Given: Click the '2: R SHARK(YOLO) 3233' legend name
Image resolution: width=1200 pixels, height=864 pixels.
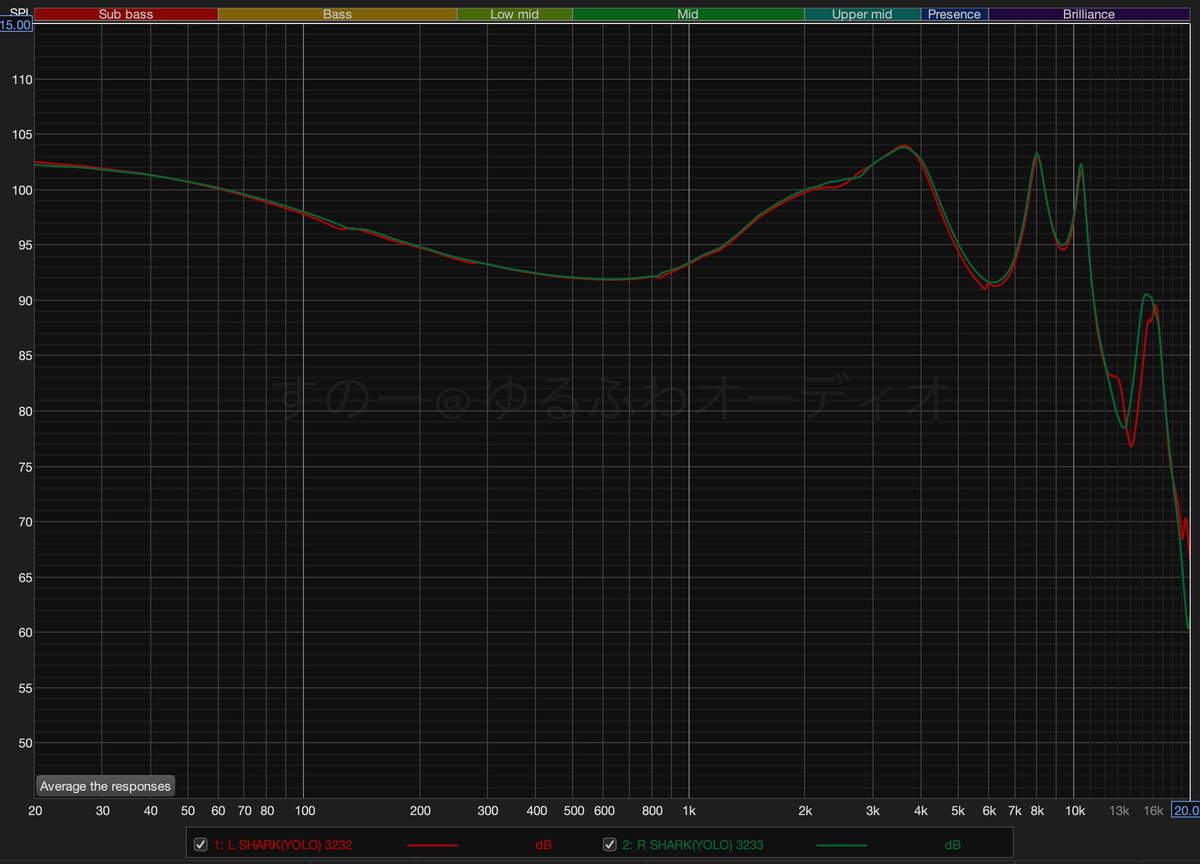Looking at the screenshot, I should click(692, 845).
